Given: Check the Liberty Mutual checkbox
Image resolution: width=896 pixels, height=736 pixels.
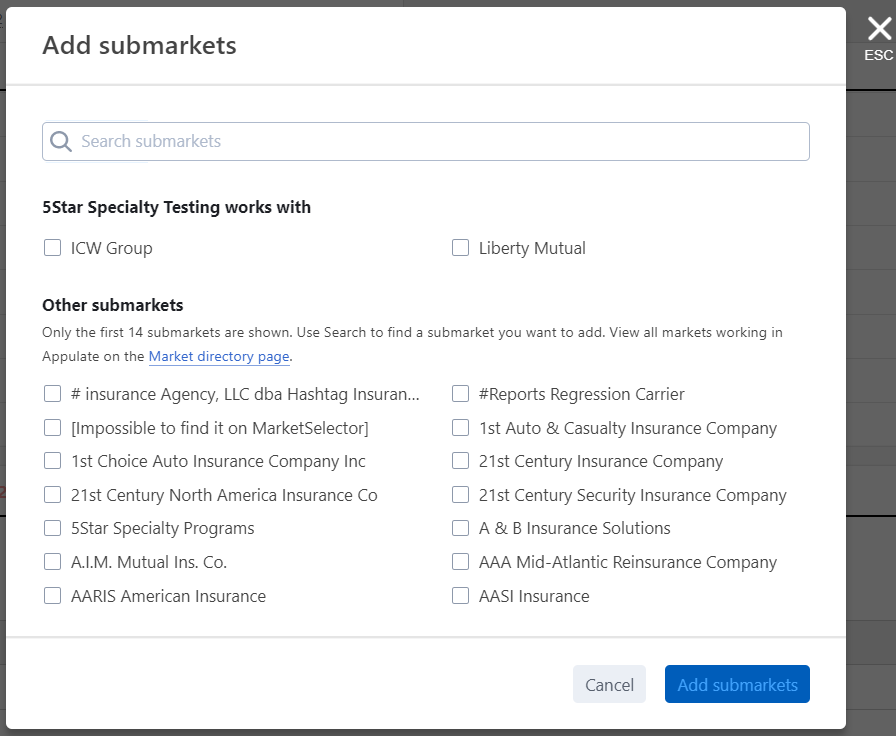Looking at the screenshot, I should 461,247.
